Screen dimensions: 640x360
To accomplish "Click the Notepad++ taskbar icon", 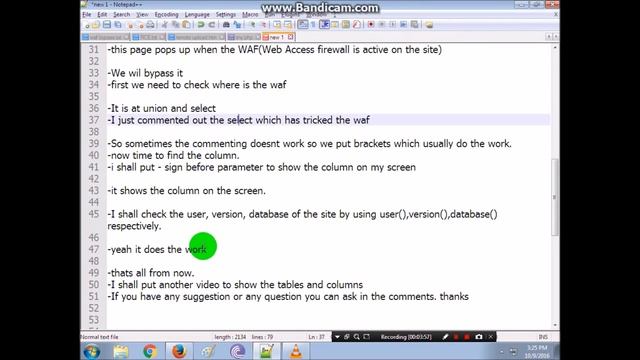I will click(x=267, y=351).
